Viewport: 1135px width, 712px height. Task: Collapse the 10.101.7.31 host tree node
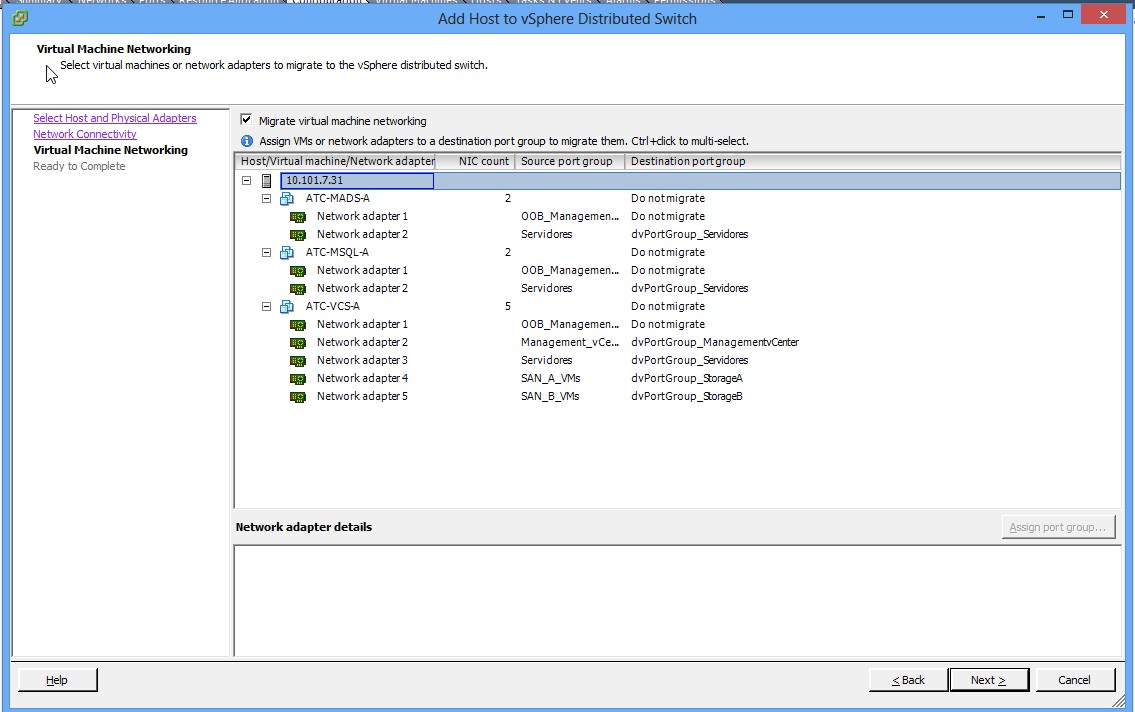pyautogui.click(x=246, y=181)
